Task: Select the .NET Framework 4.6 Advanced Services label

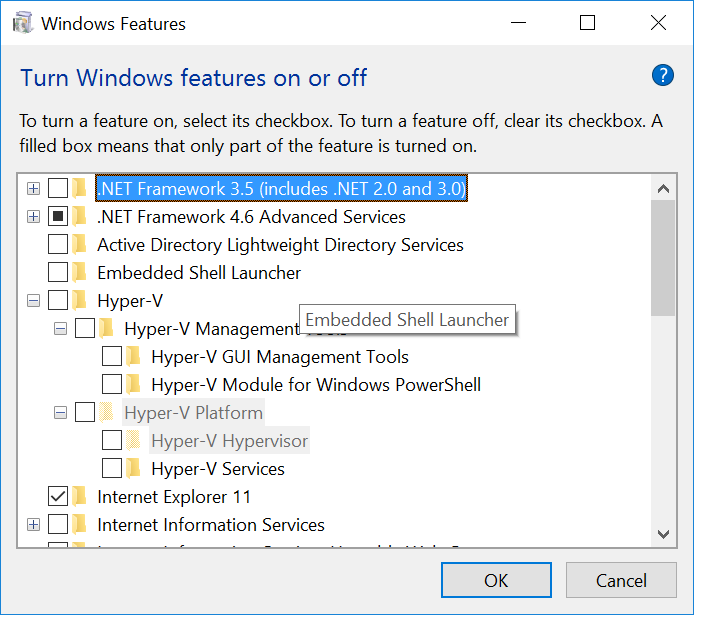Action: coord(251,217)
